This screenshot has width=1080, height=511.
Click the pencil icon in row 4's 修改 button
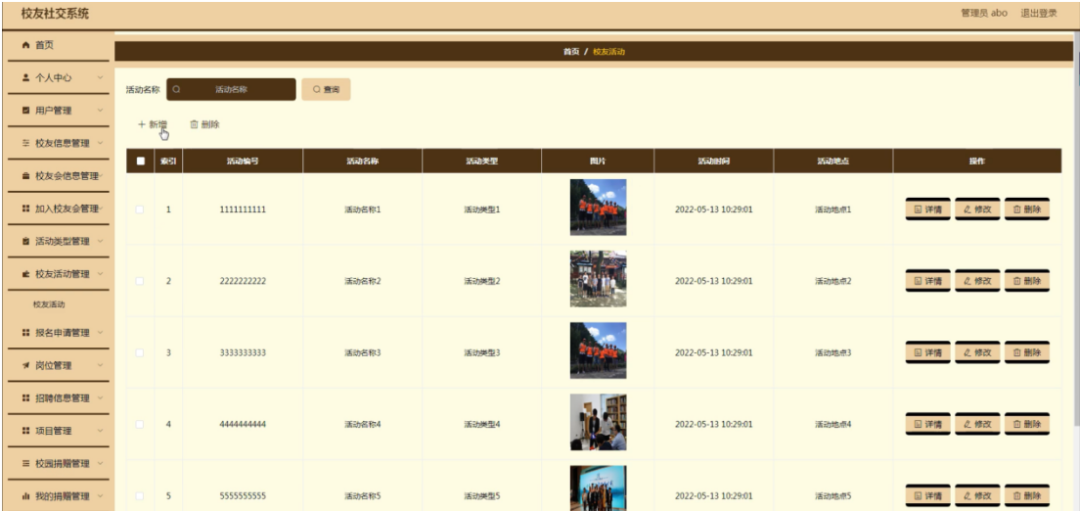tap(967, 424)
